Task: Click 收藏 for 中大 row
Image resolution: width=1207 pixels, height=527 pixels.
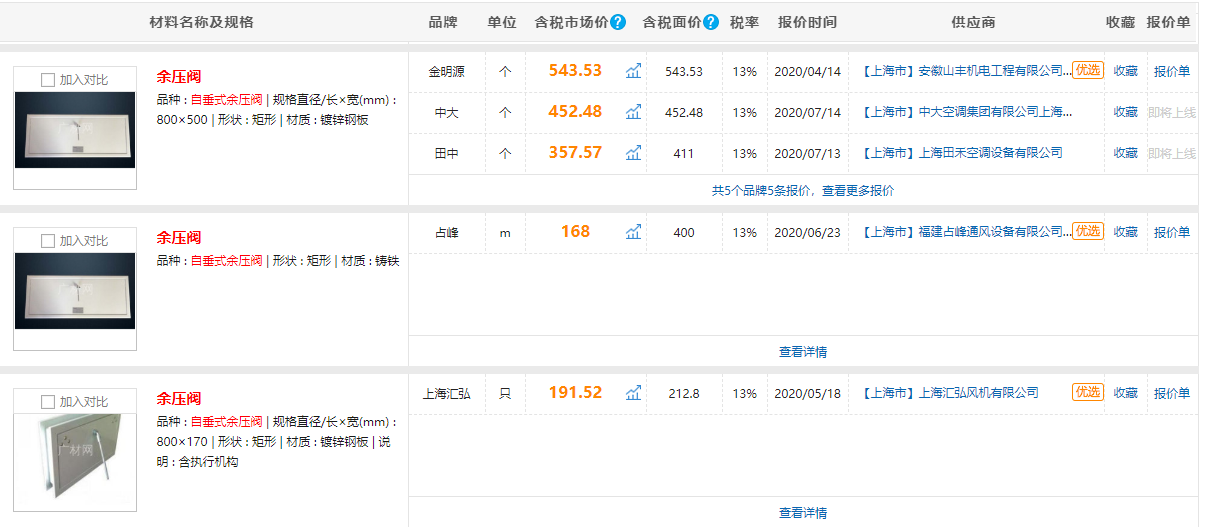Action: pyautogui.click(x=1126, y=112)
